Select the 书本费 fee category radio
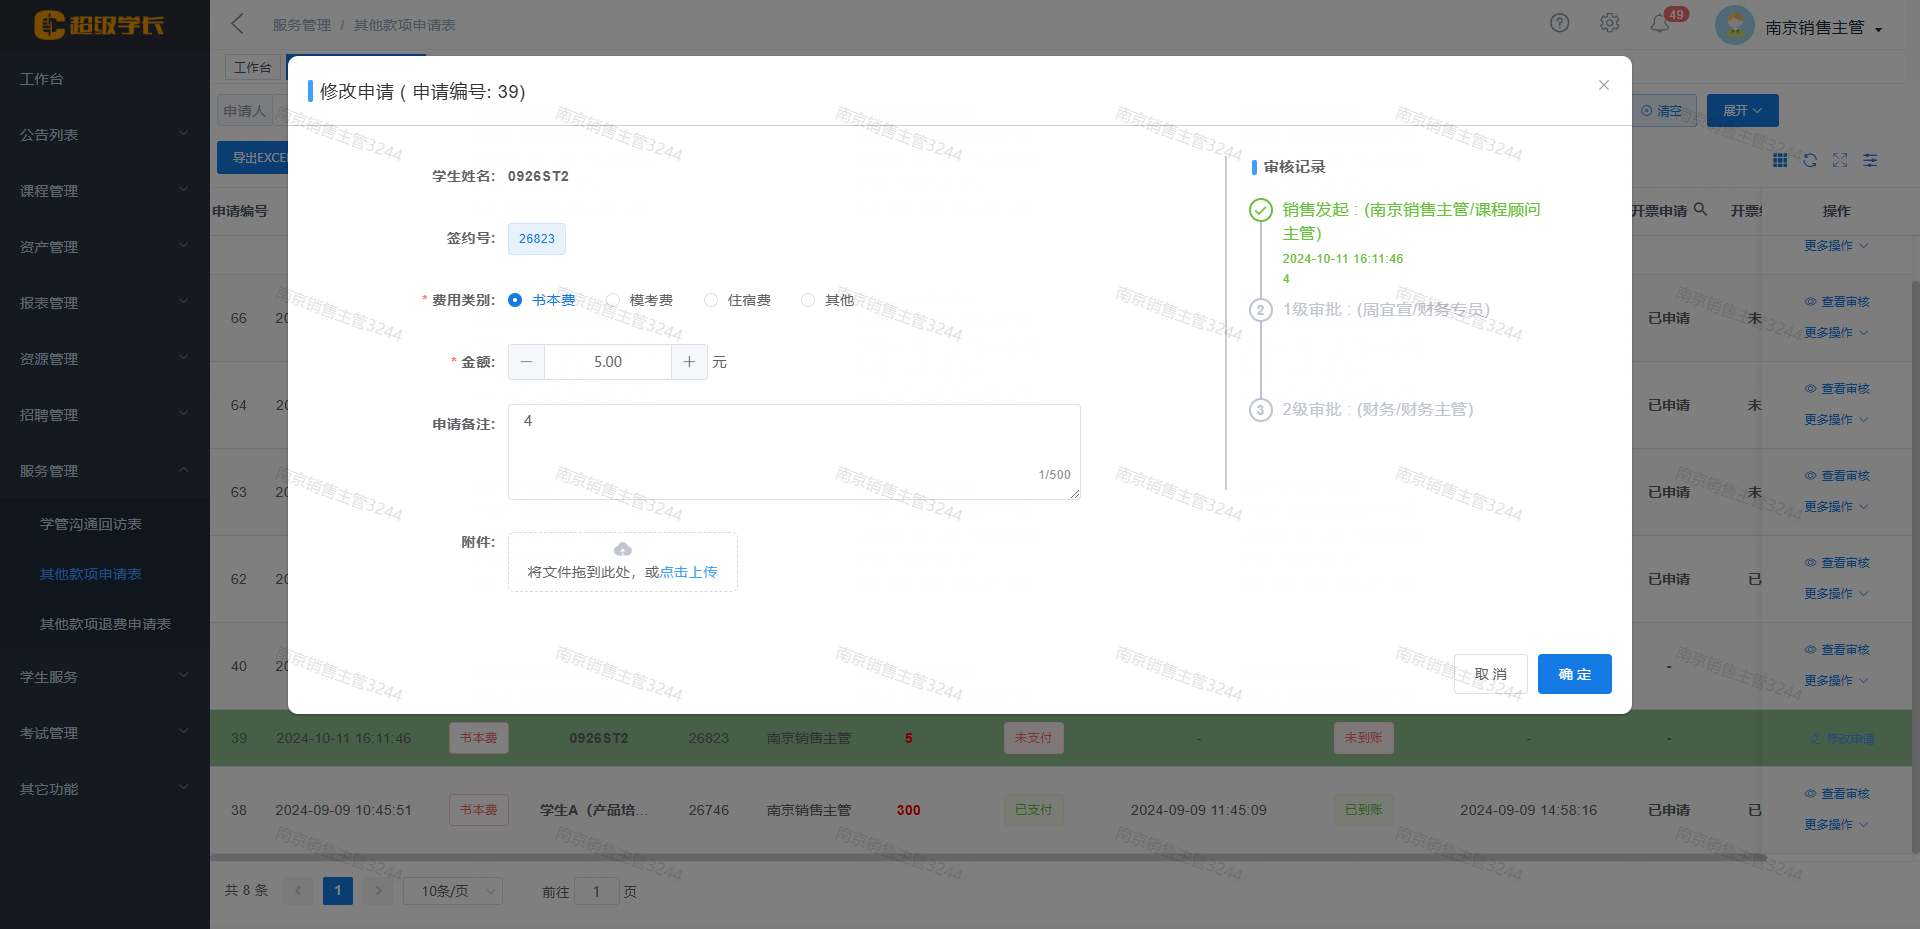Viewport: 1920px width, 929px height. [x=515, y=300]
